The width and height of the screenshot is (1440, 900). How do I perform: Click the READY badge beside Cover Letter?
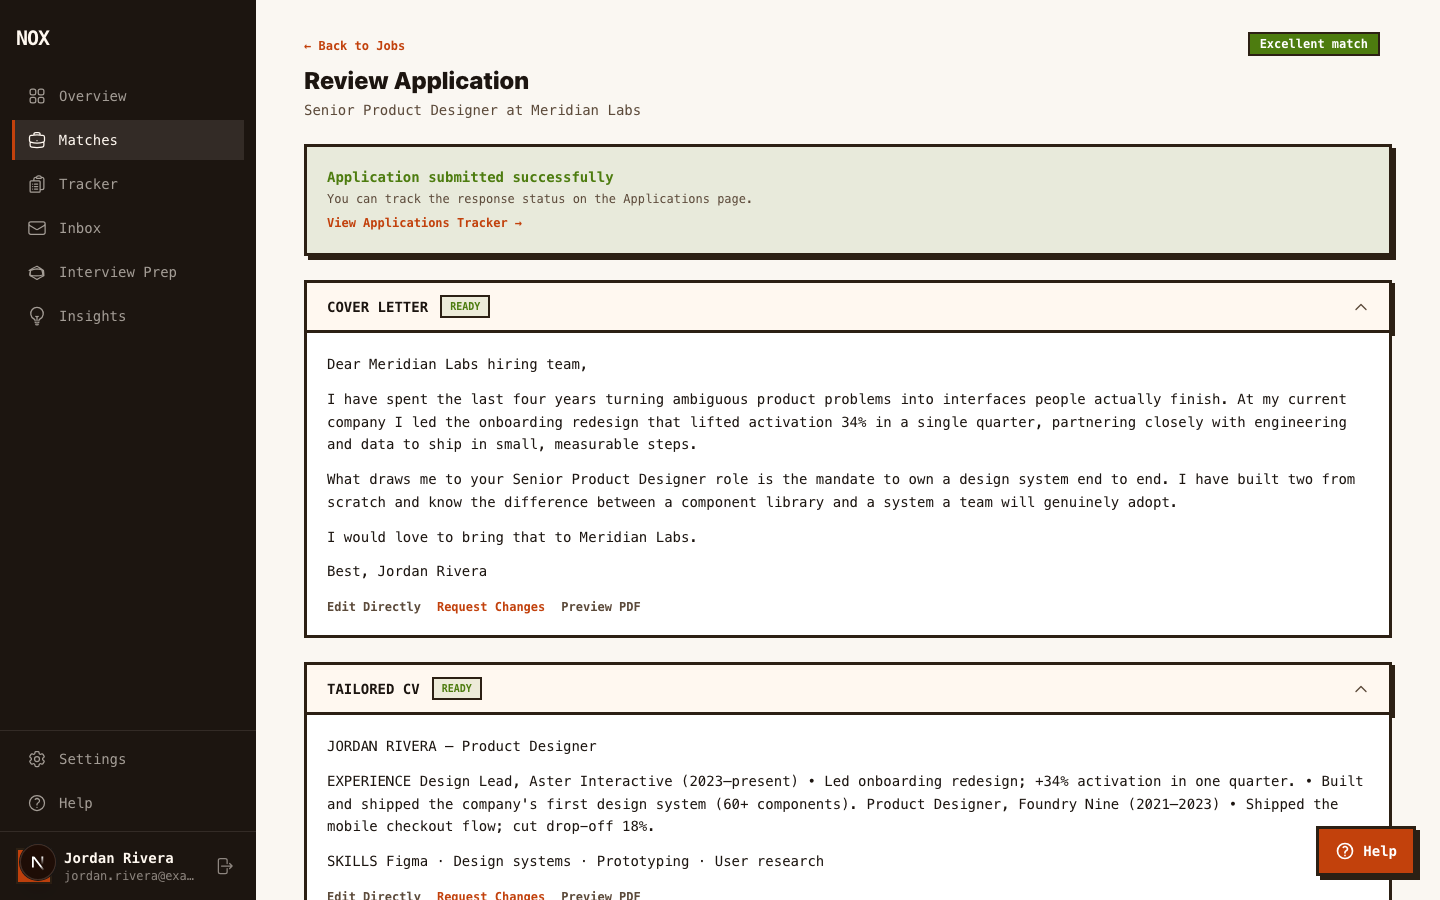click(465, 307)
